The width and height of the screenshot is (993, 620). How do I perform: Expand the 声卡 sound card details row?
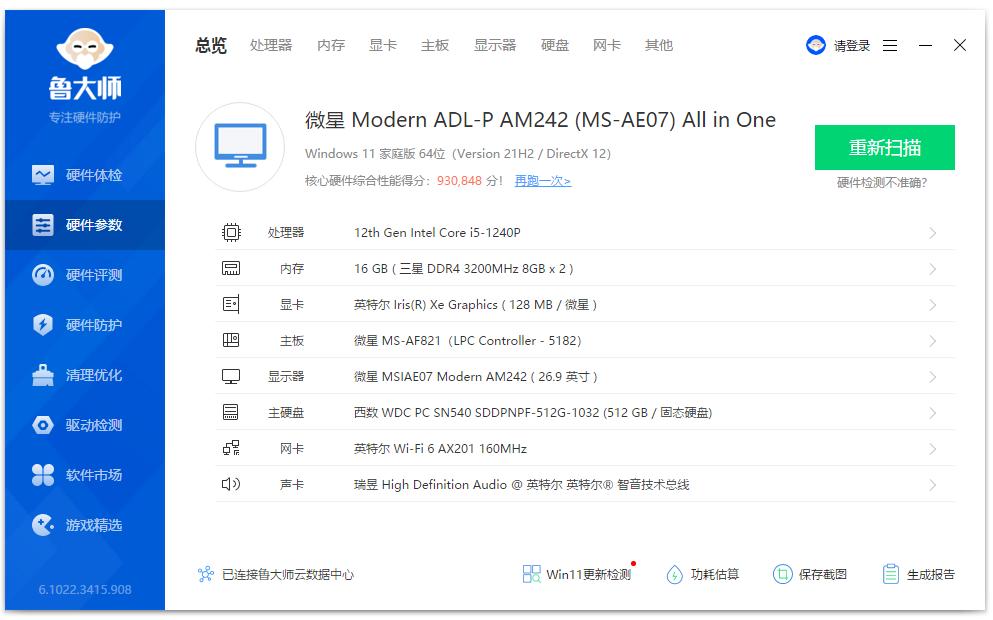coord(580,484)
